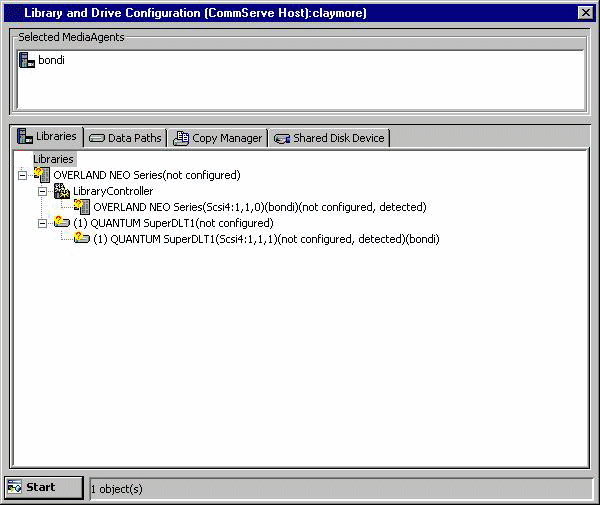600x505 pixels.
Task: Click the bondi MediaAgent icon
Action: [27, 60]
